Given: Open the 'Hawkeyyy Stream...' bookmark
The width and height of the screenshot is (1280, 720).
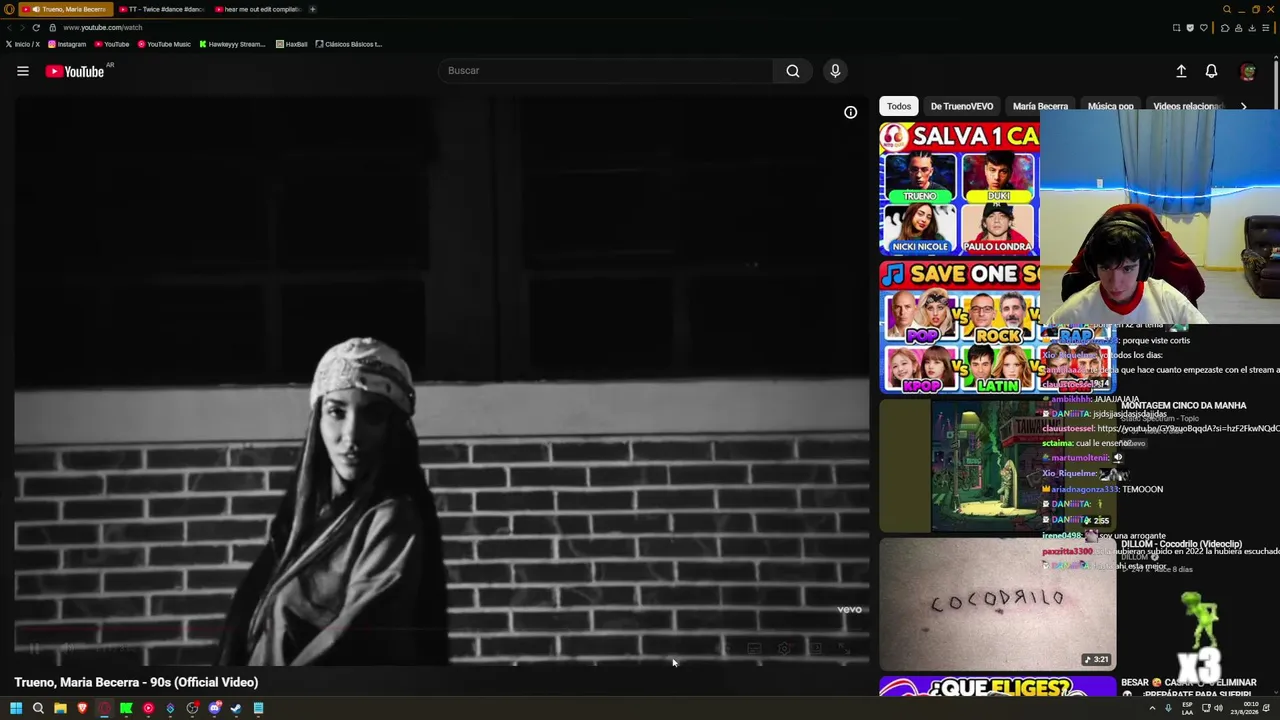Looking at the screenshot, I should [232, 44].
